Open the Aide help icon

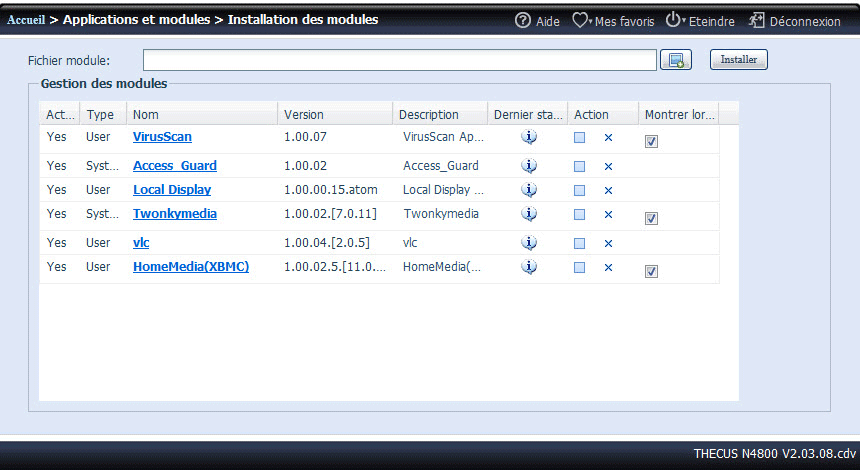[x=523, y=20]
